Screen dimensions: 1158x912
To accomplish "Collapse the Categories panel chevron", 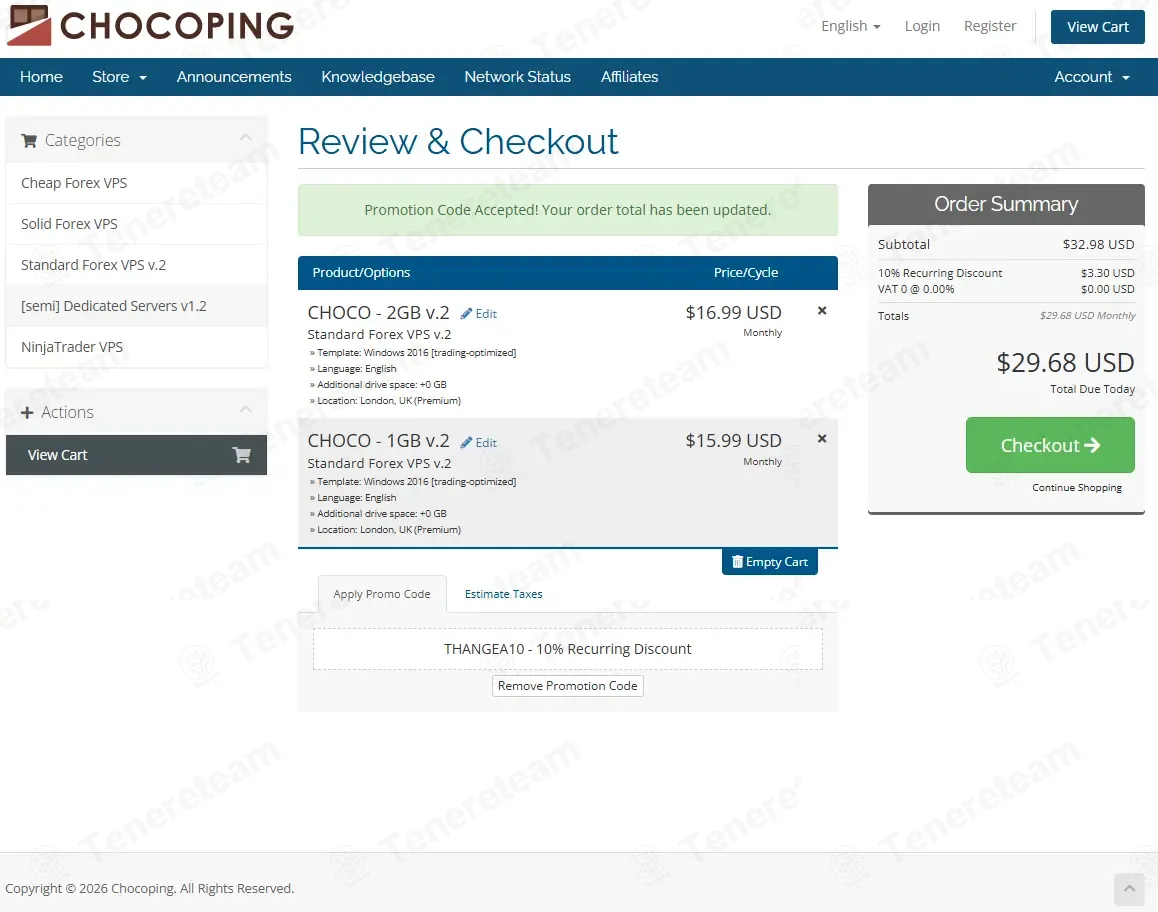I will coord(246,138).
